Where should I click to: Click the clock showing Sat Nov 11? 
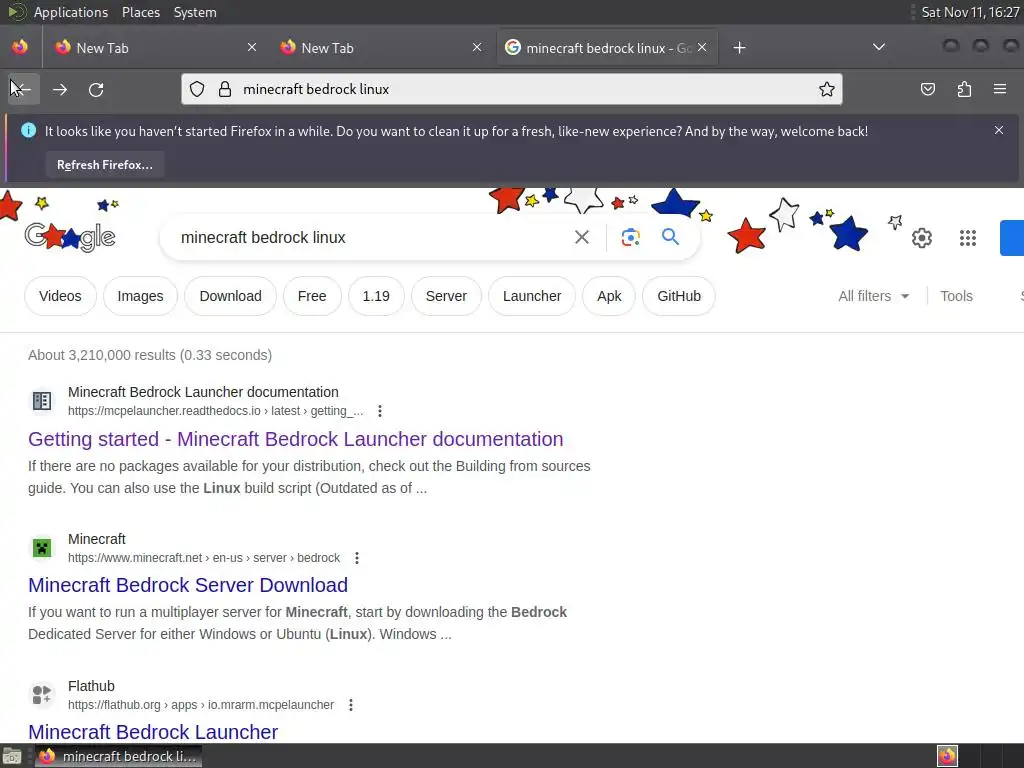tap(969, 12)
